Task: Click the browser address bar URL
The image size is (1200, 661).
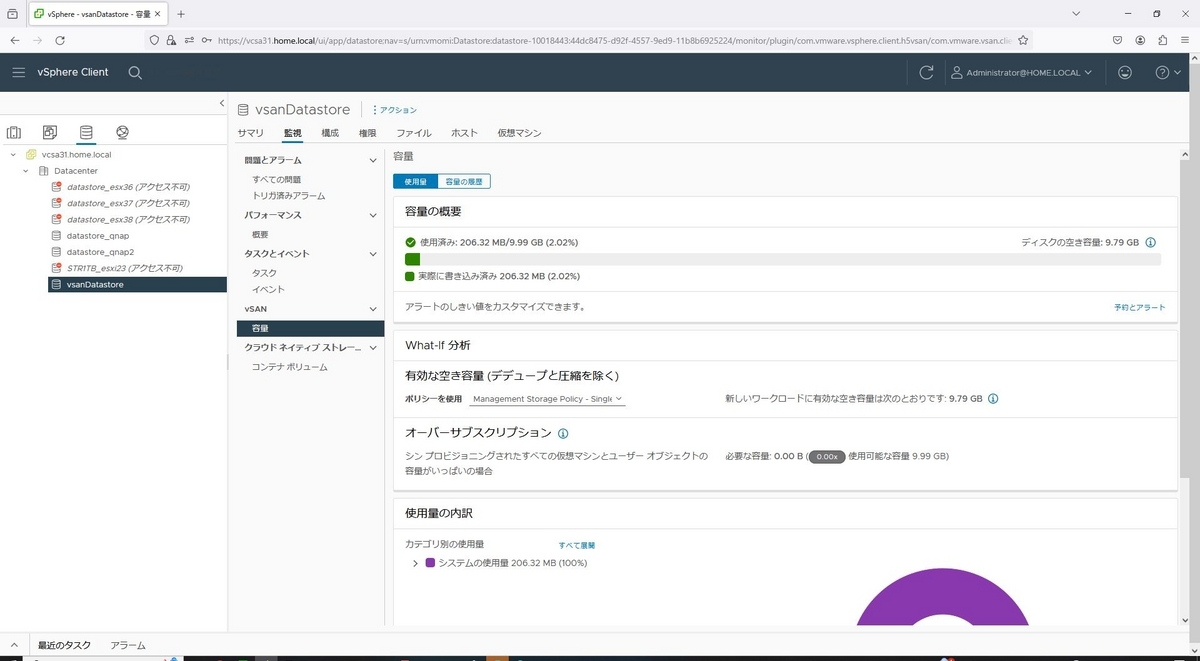Action: click(x=615, y=40)
